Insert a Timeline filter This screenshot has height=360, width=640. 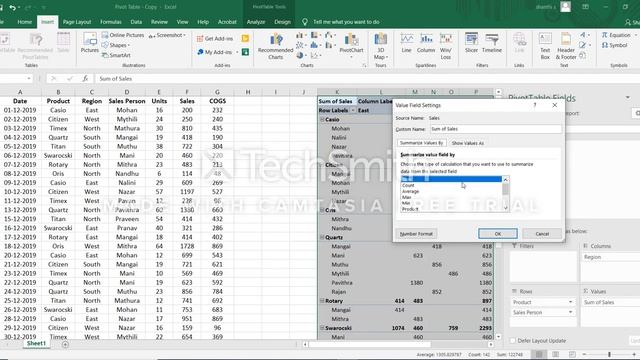coord(492,43)
